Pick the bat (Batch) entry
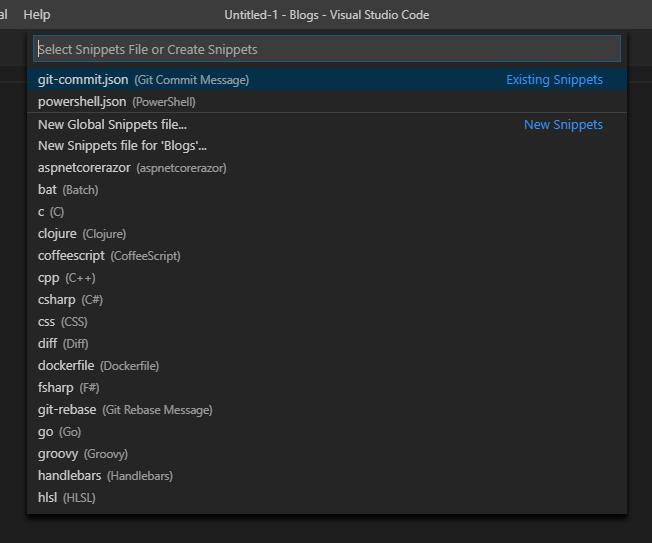The image size is (652, 543). pyautogui.click(x=327, y=190)
